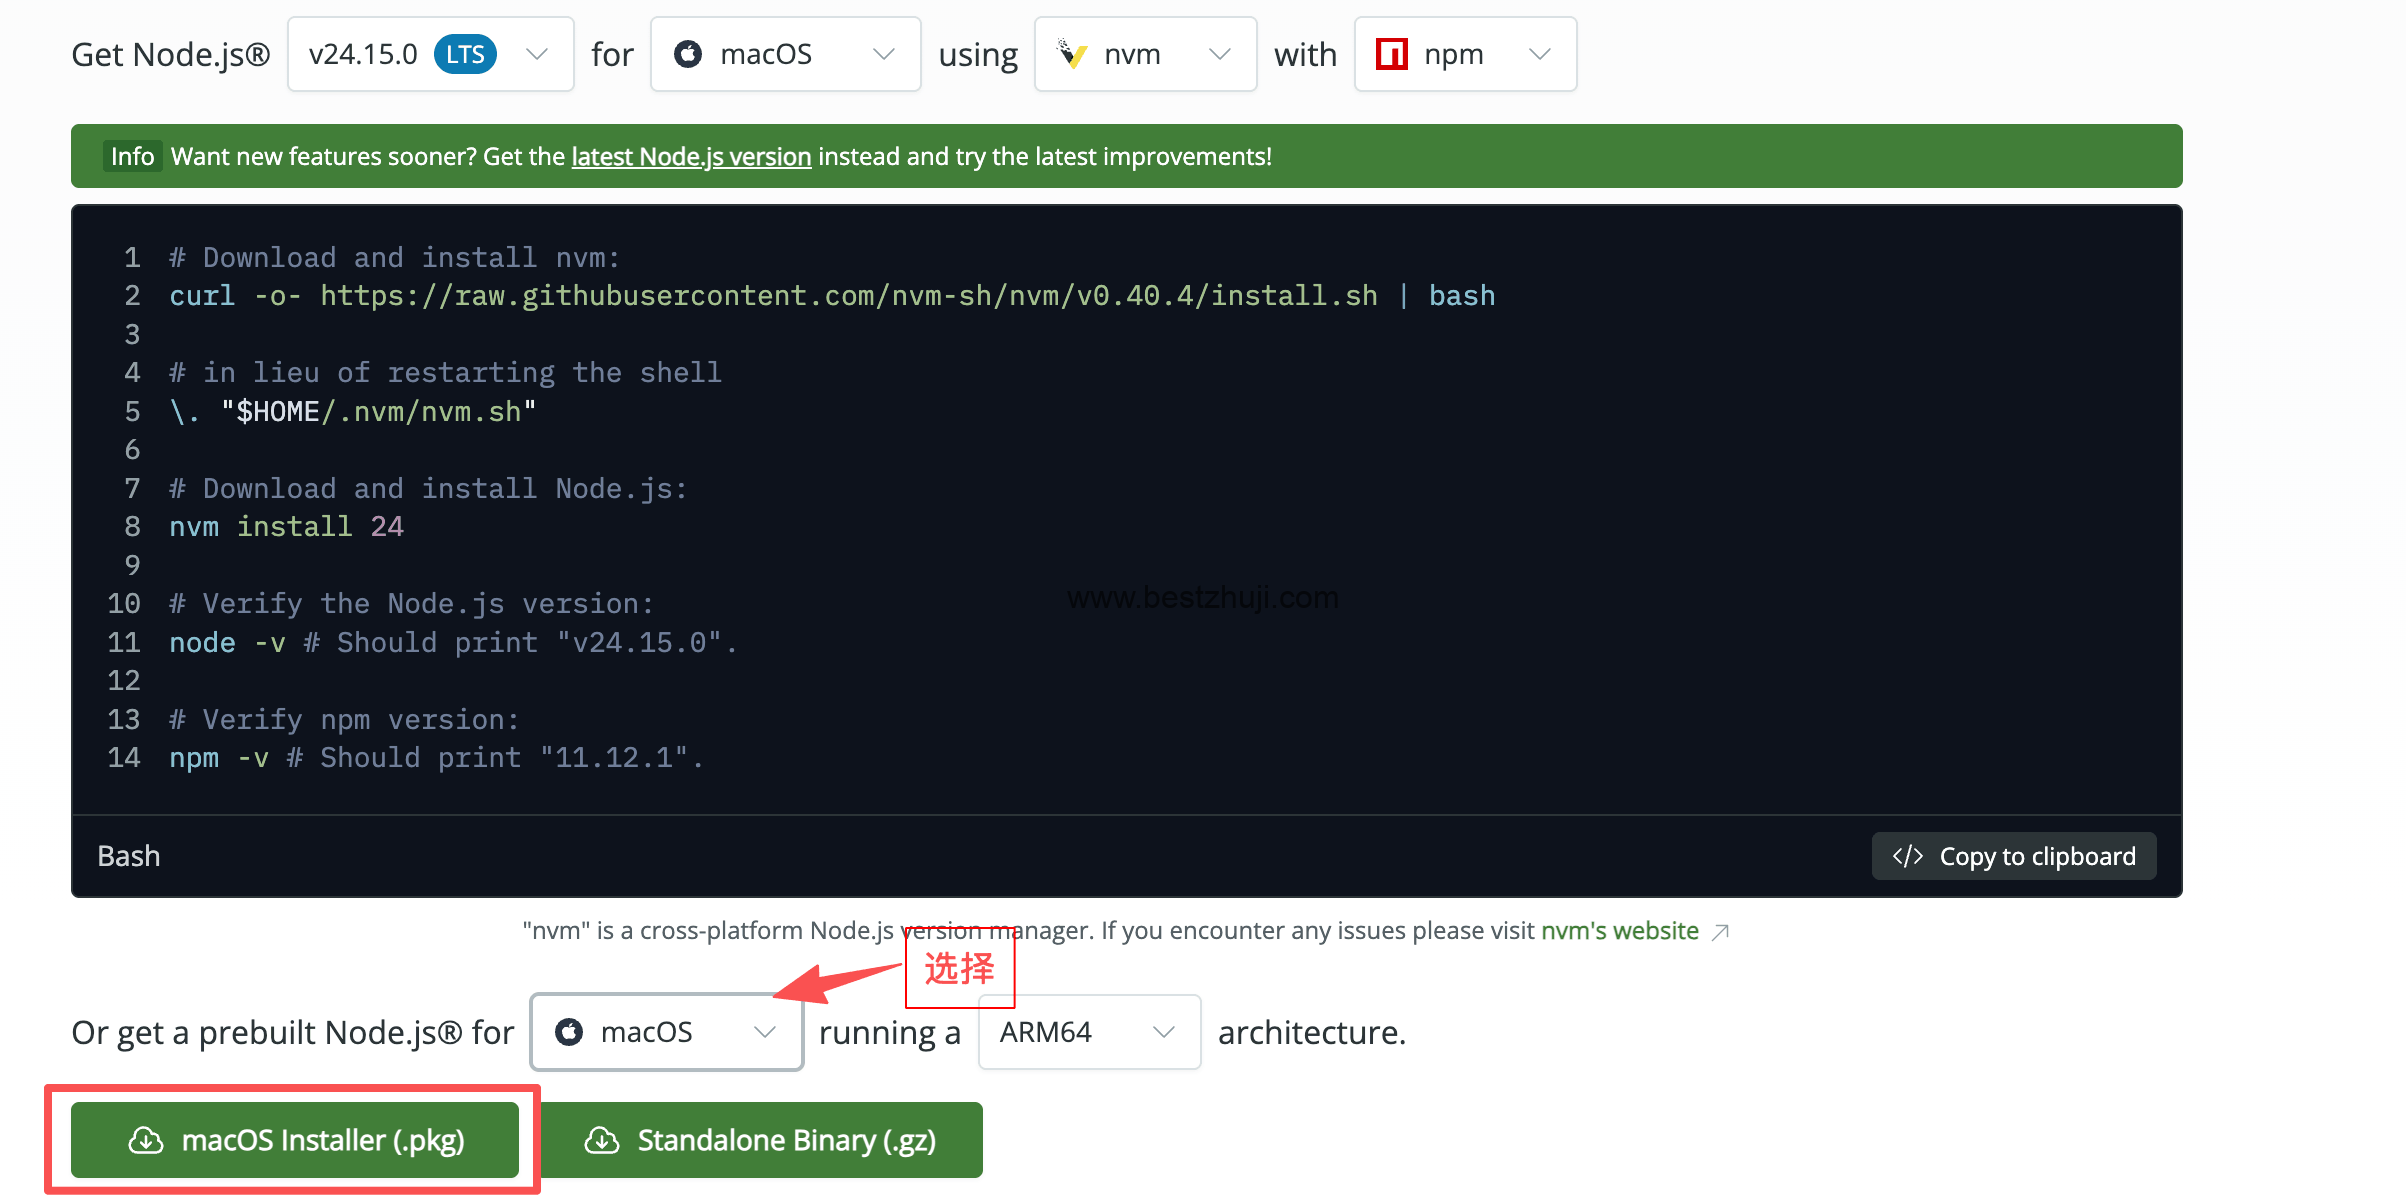Click the 'nvm install 24' code line

pyautogui.click(x=286, y=527)
